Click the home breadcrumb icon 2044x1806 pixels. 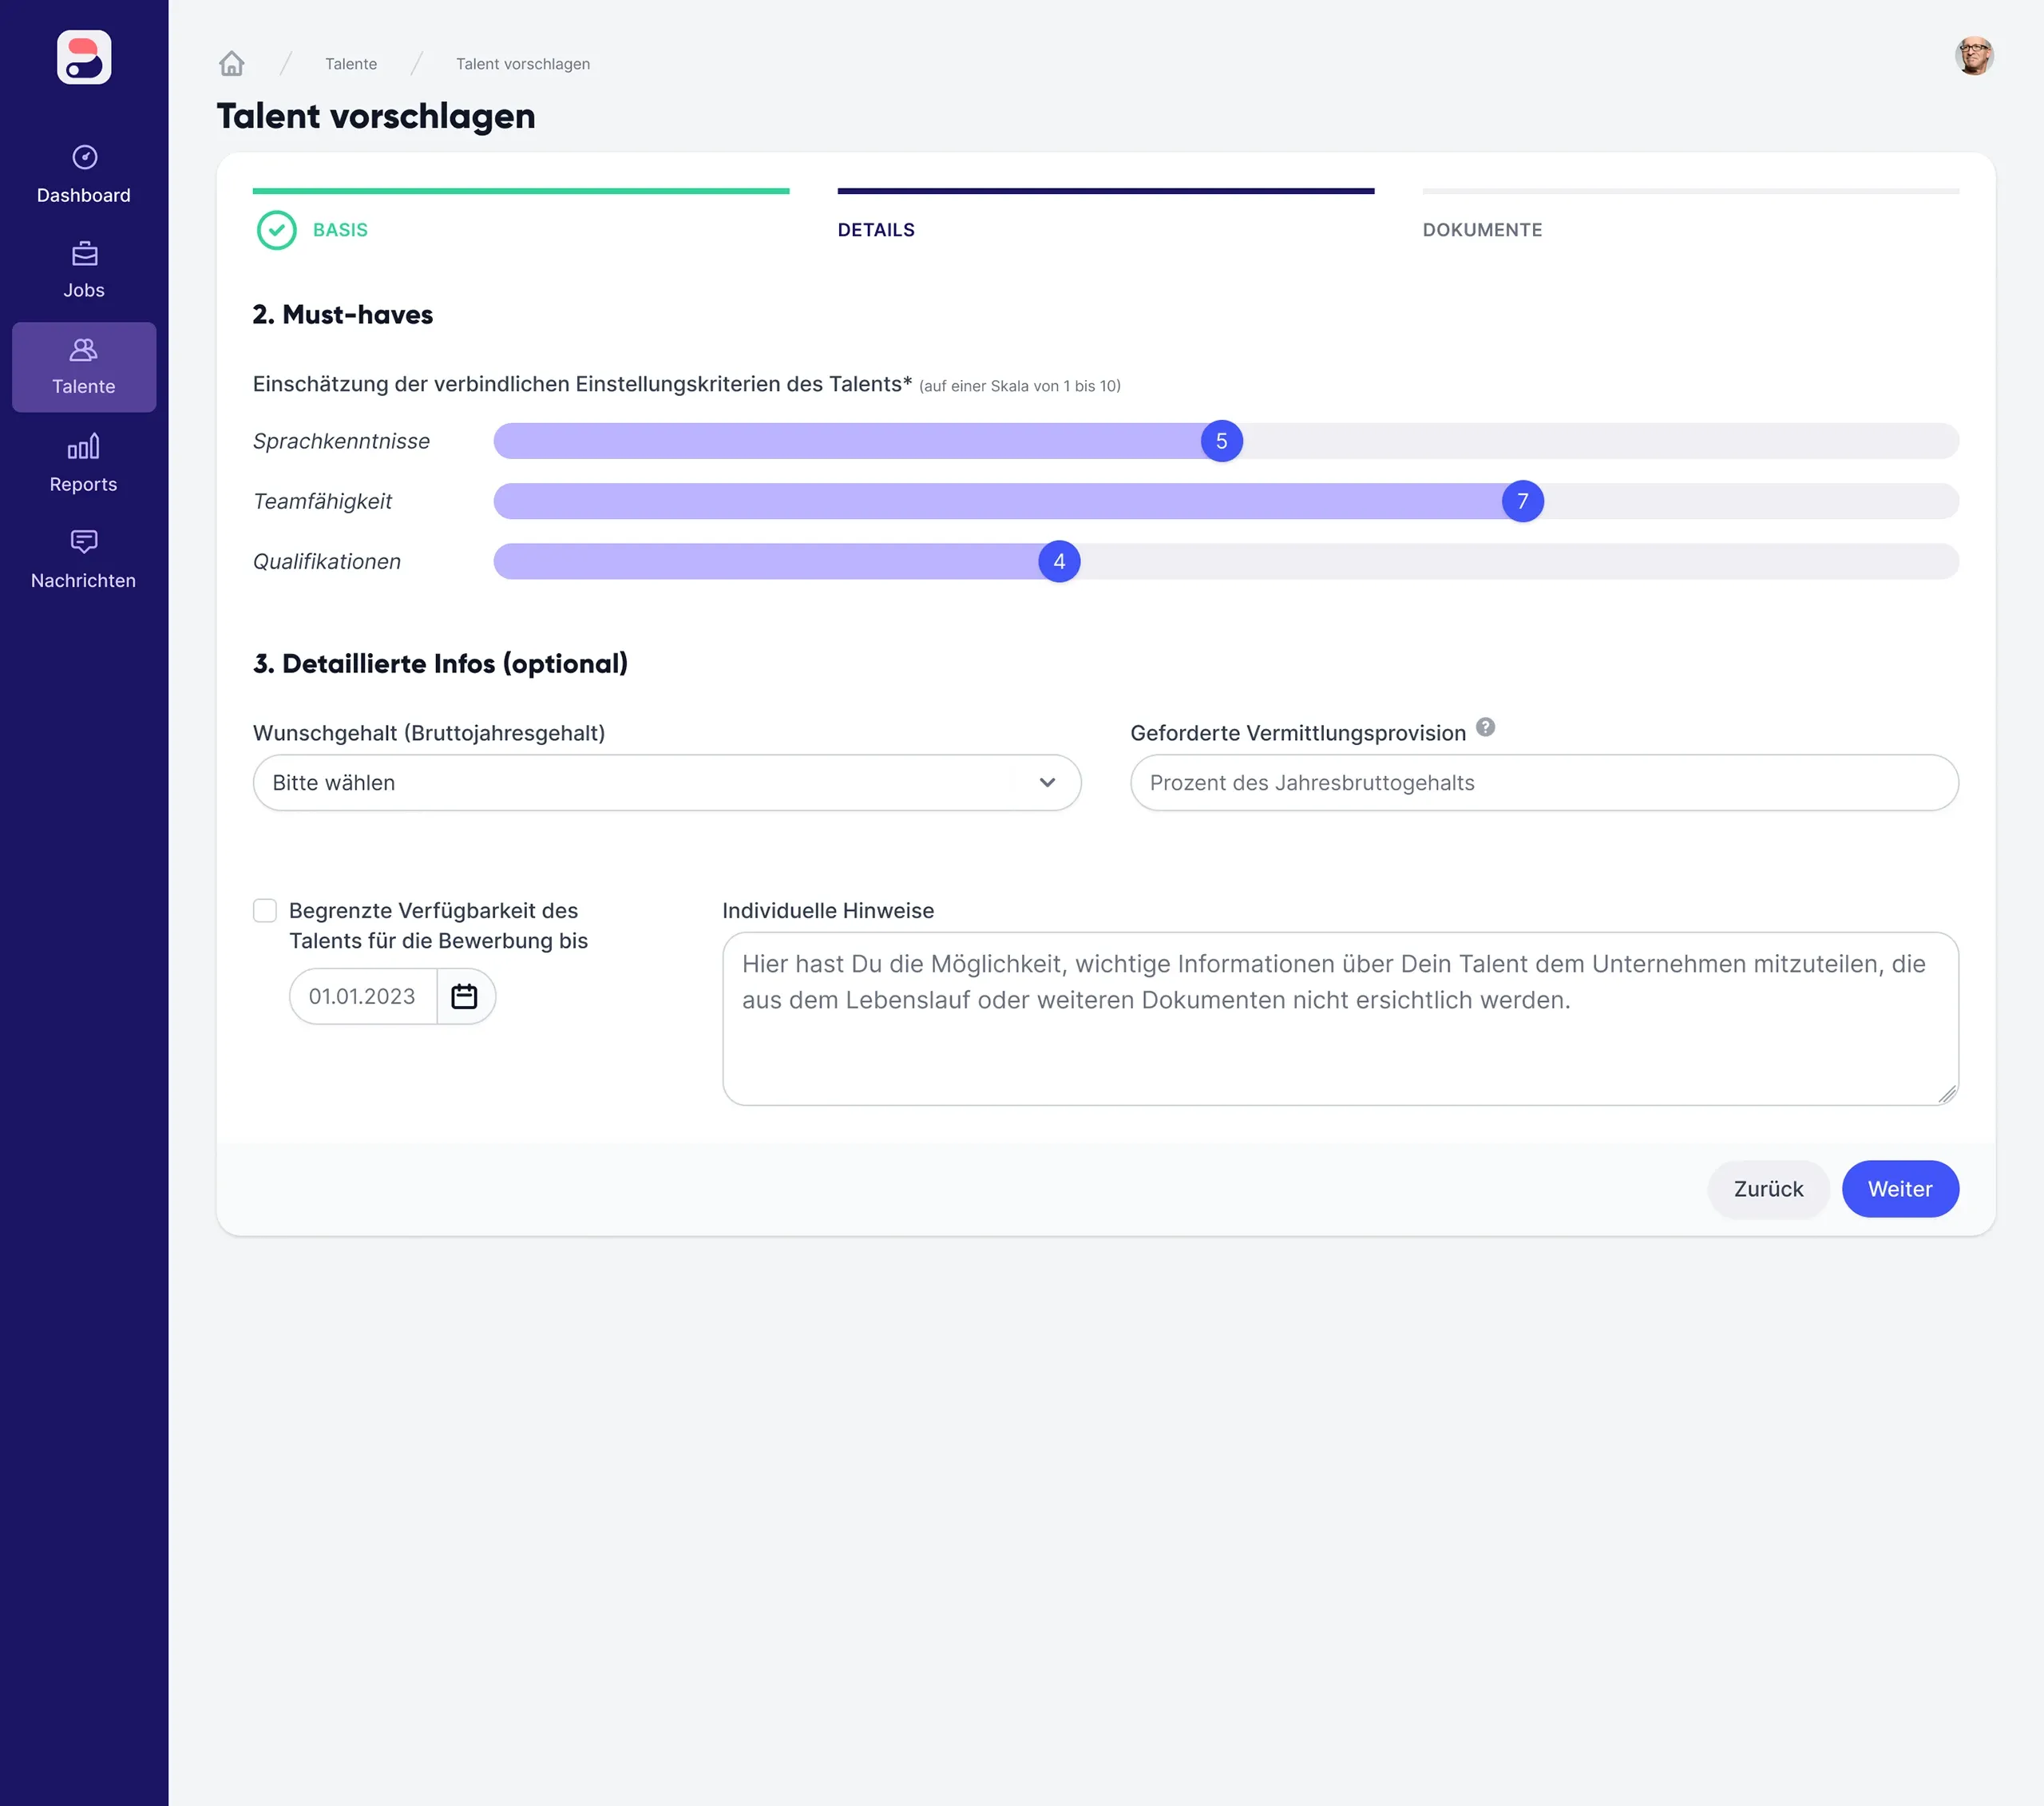click(x=232, y=64)
